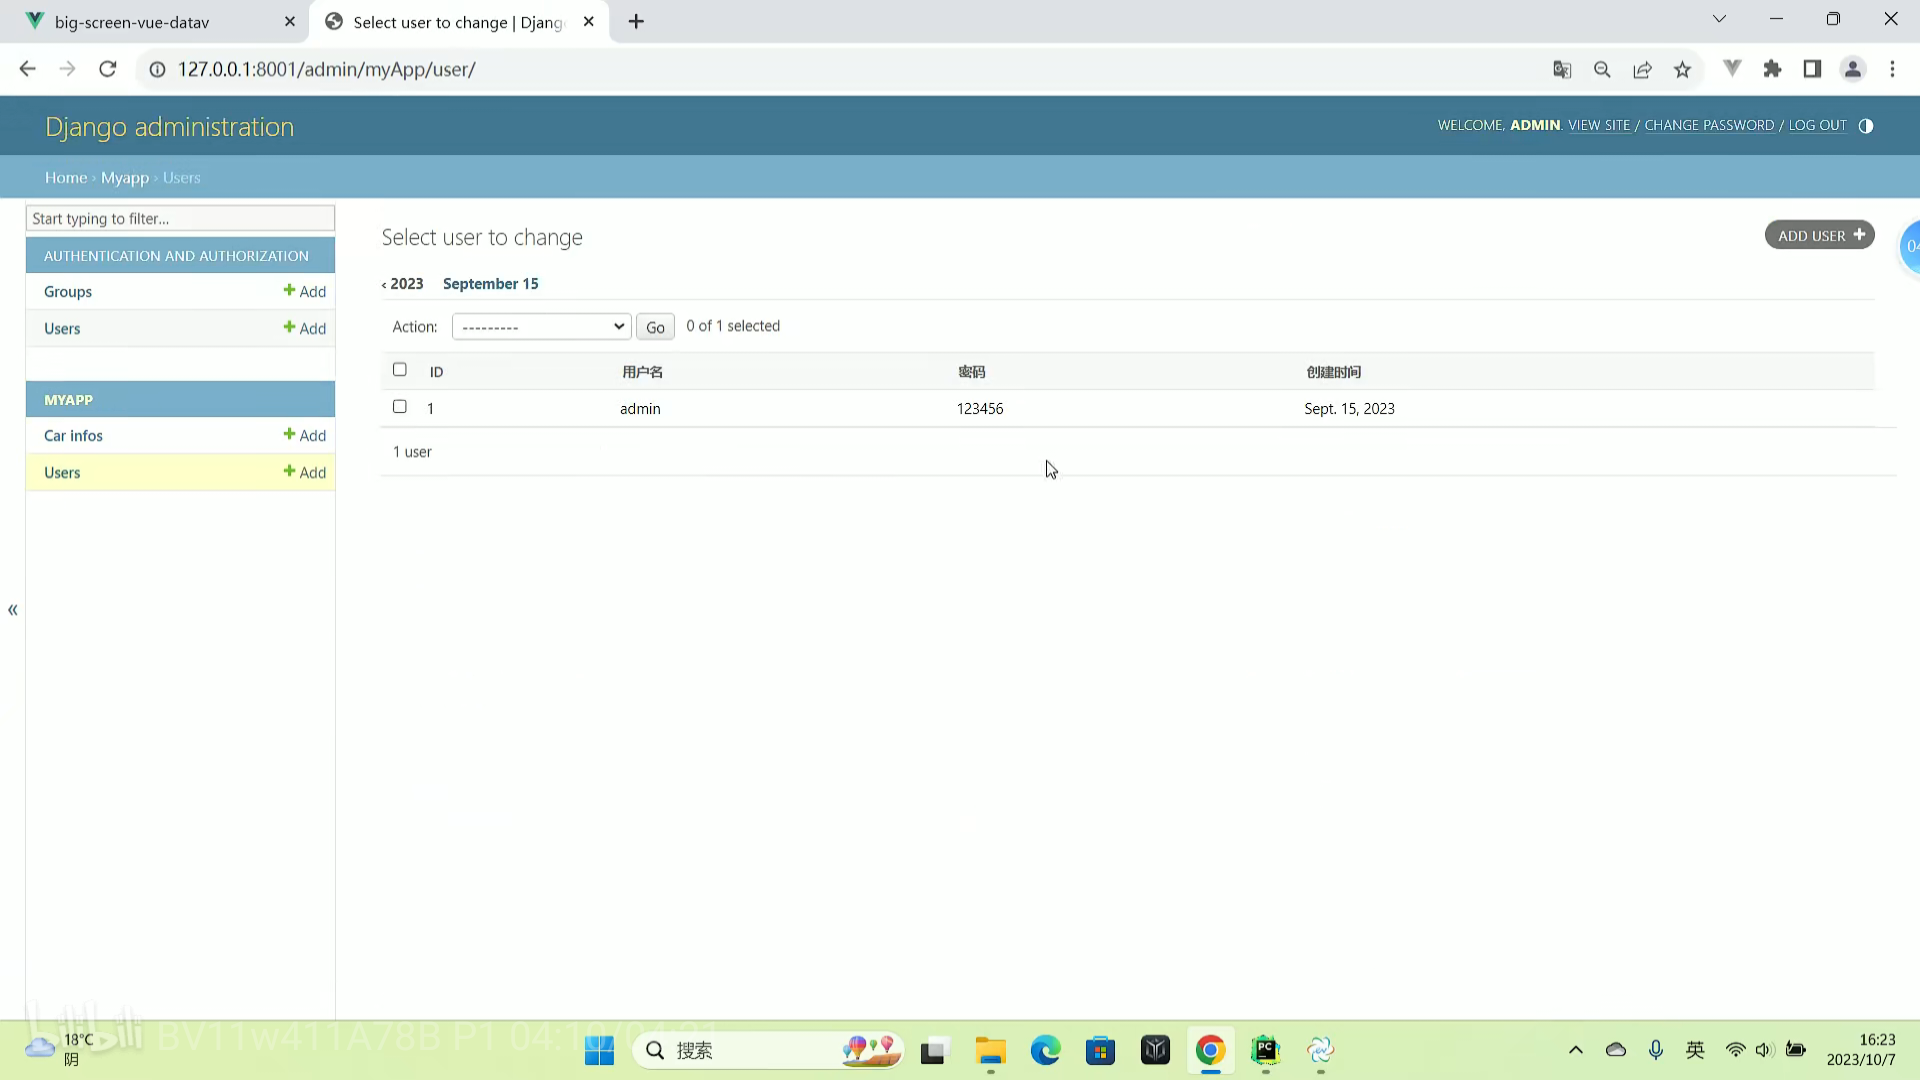
Task: Click the browser reload icon
Action: pos(108,69)
